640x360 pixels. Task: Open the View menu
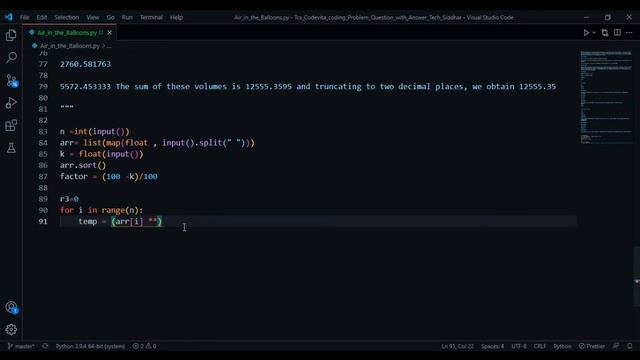pos(93,18)
